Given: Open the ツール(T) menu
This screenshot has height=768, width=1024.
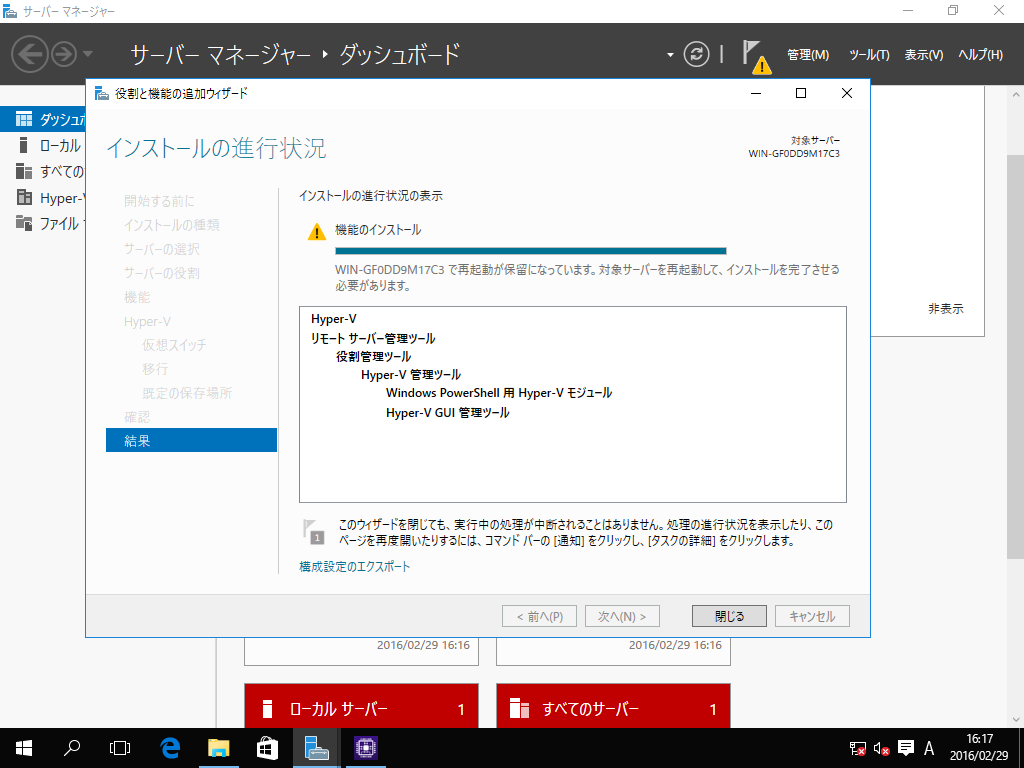Looking at the screenshot, I should (869, 55).
